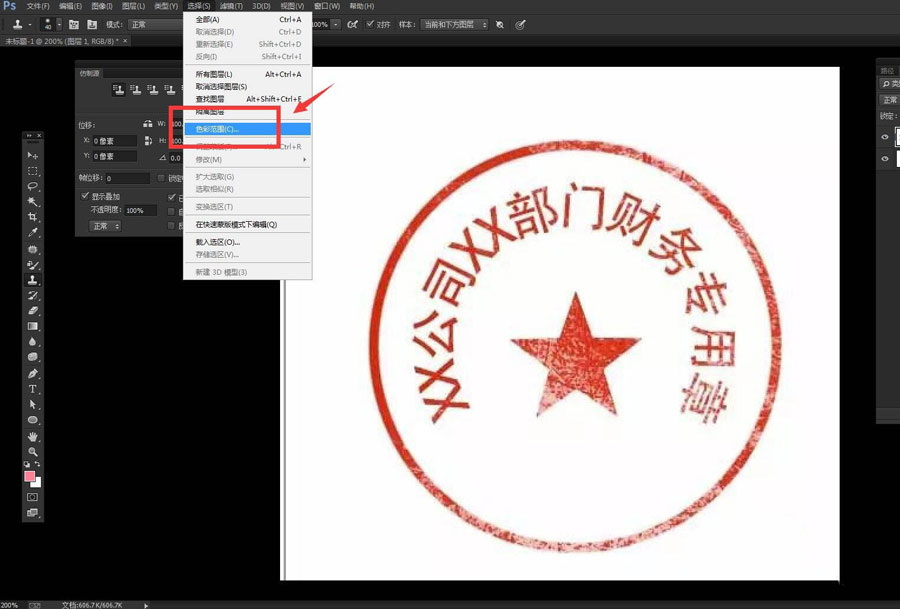Screen dimensions: 900x609
Task: Swap foreground and background colors
Action: pyautogui.click(x=38, y=464)
